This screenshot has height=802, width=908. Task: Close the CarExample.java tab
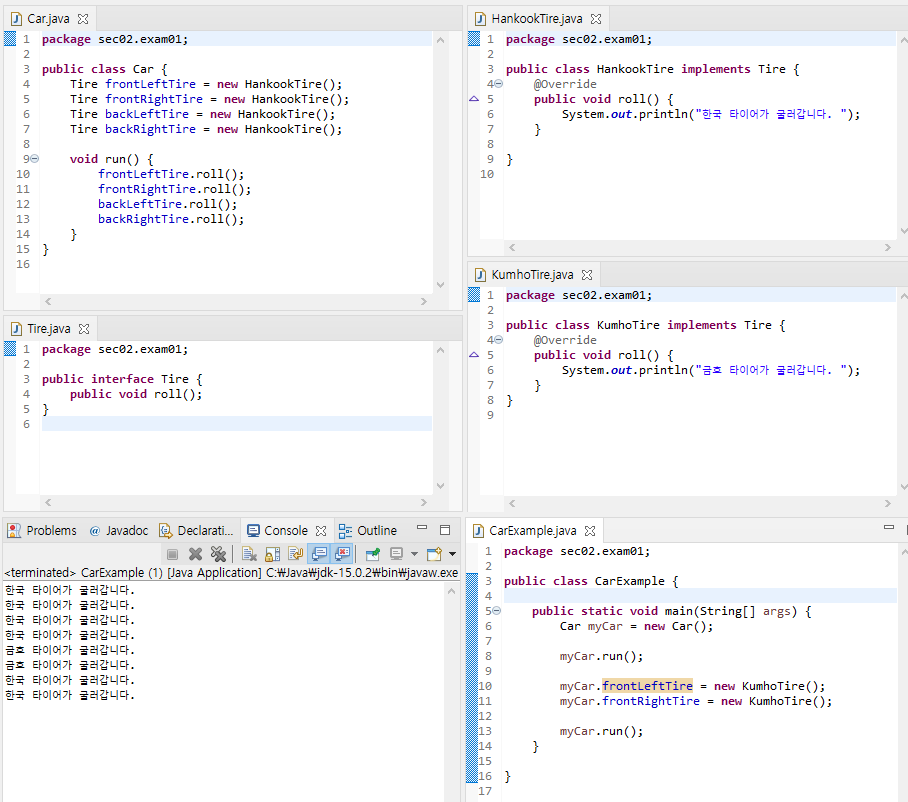coord(590,531)
